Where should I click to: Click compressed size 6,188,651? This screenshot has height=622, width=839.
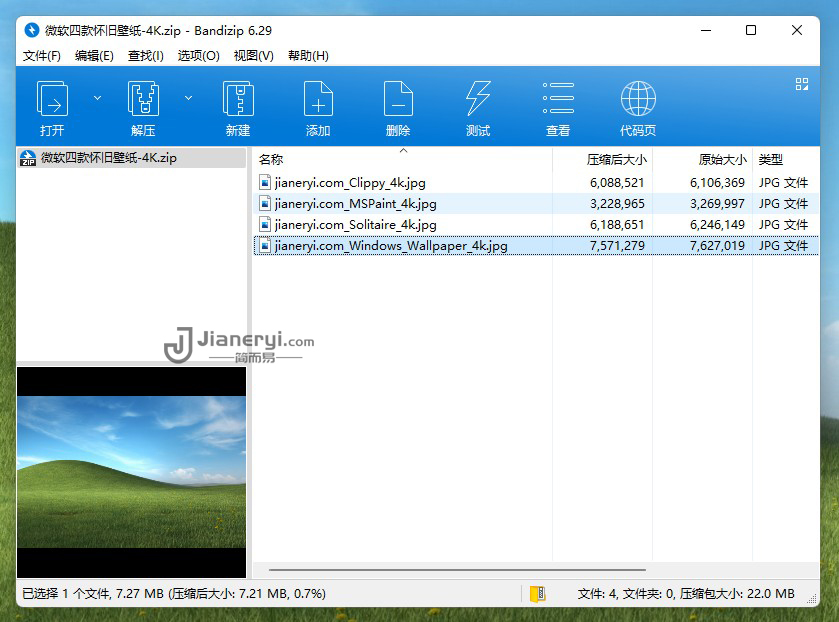[617, 225]
